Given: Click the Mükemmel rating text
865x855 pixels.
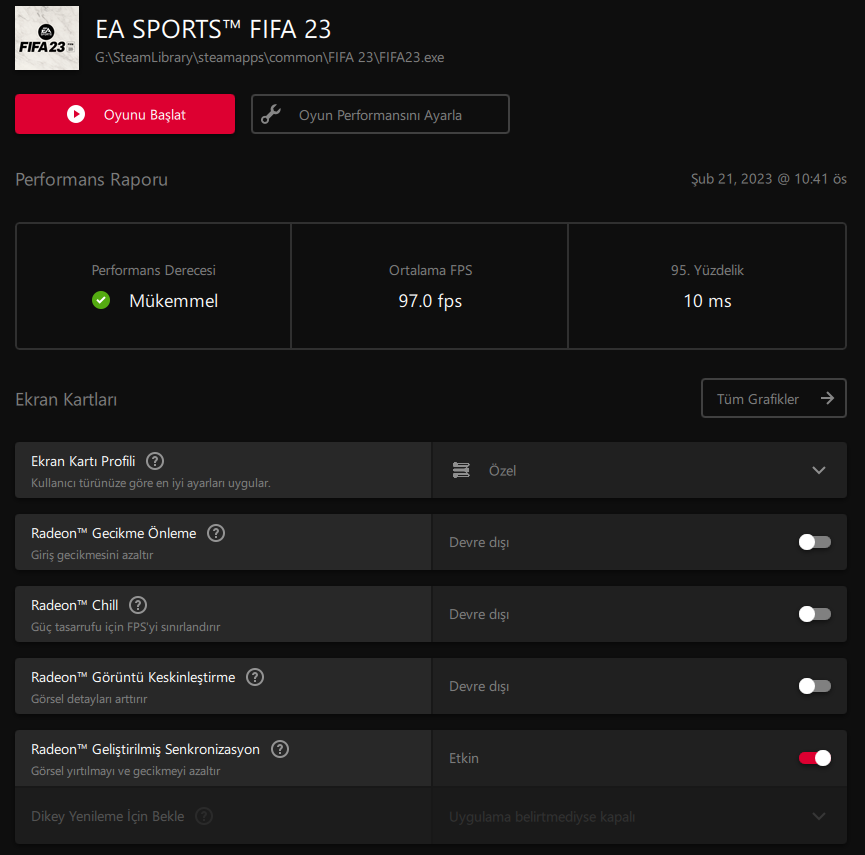Looking at the screenshot, I should pyautogui.click(x=173, y=301).
